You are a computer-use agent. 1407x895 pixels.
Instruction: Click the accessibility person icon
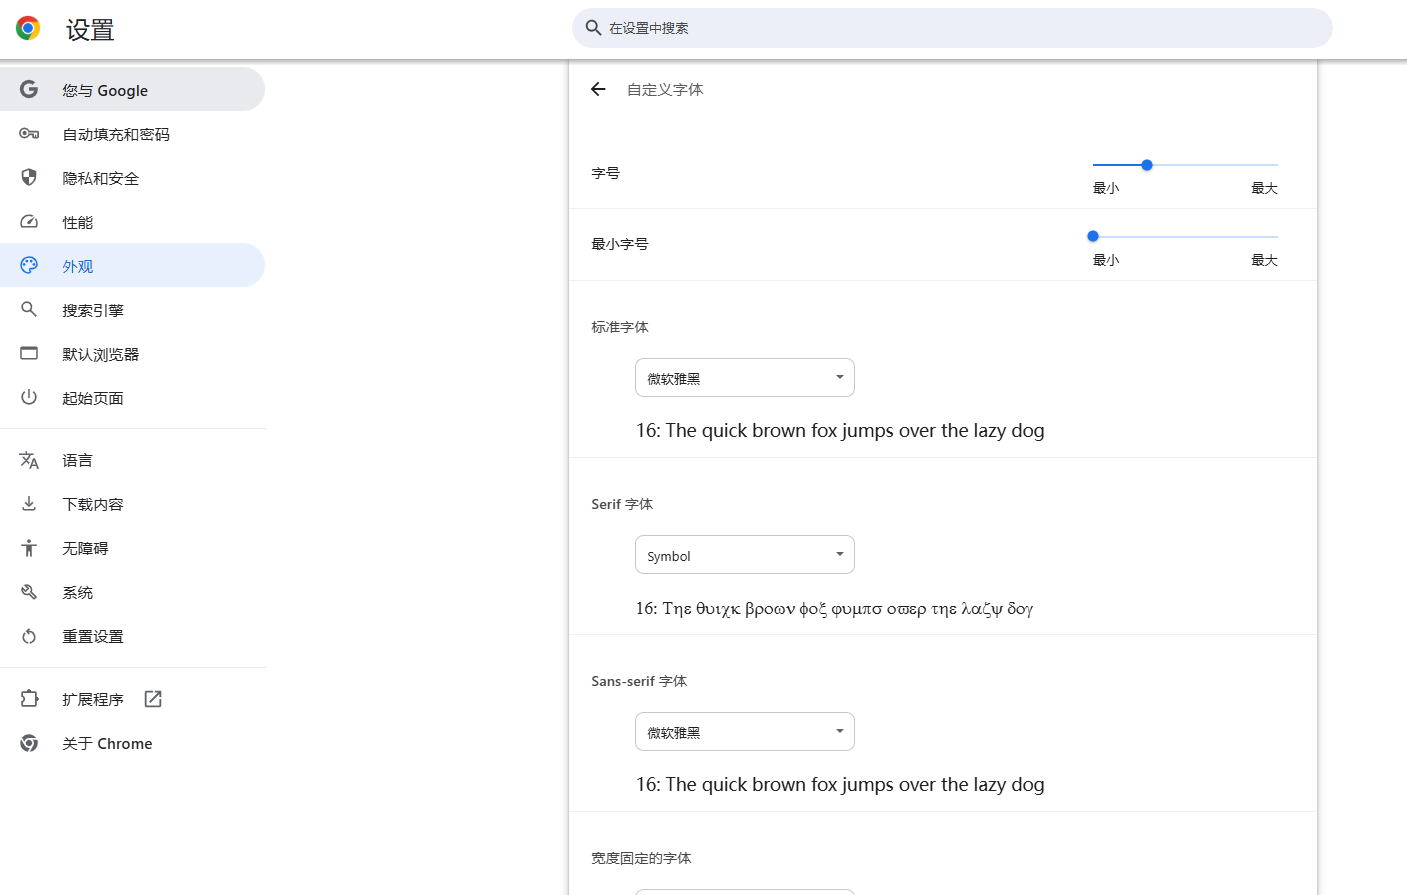(x=29, y=547)
